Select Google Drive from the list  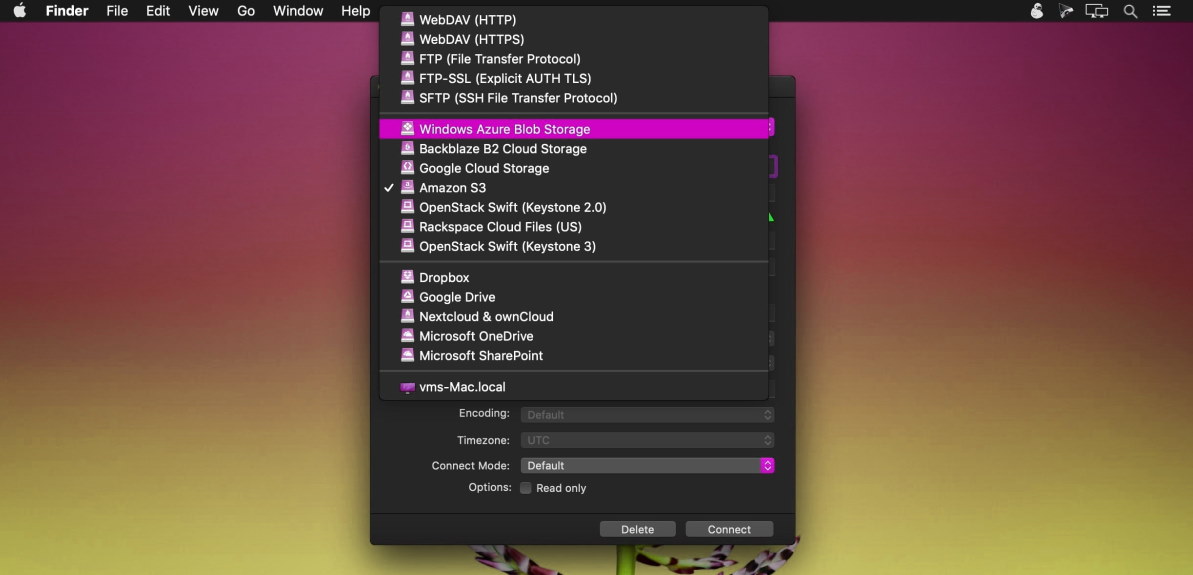pos(574,297)
